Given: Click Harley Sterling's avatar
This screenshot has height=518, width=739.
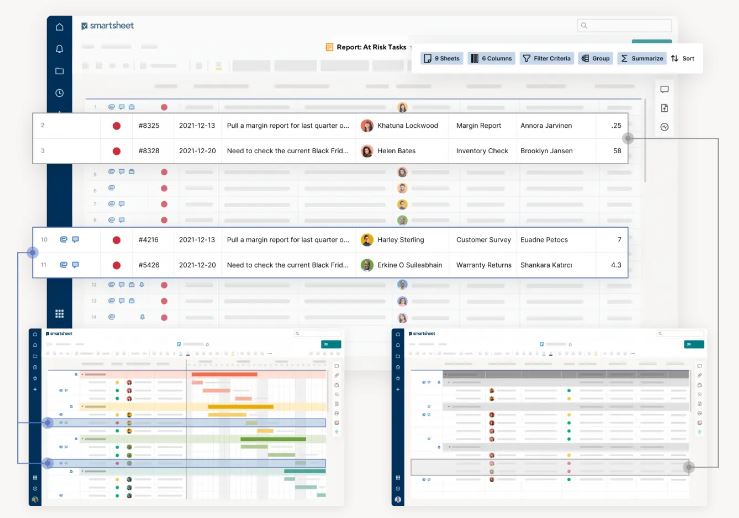Looking at the screenshot, I should pos(367,240).
